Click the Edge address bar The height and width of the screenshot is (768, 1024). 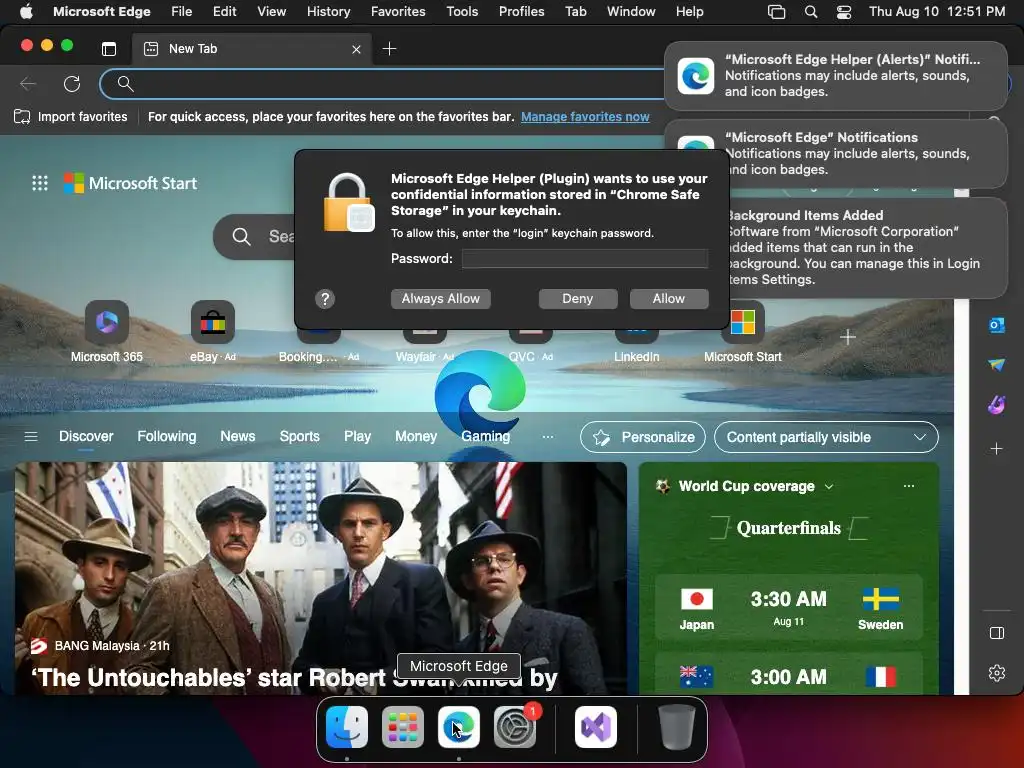(392, 84)
